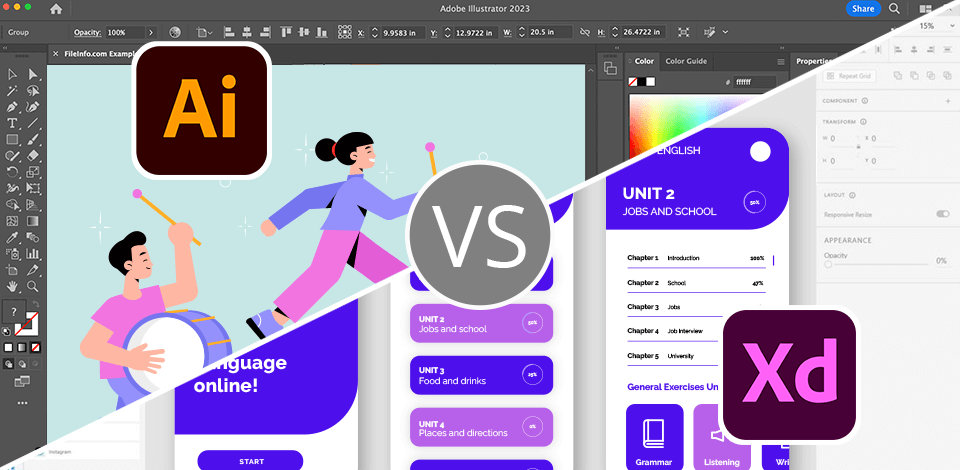Viewport: 960px width, 470px height.
Task: Click the XD Appearance opacity slider handle
Action: tap(828, 264)
